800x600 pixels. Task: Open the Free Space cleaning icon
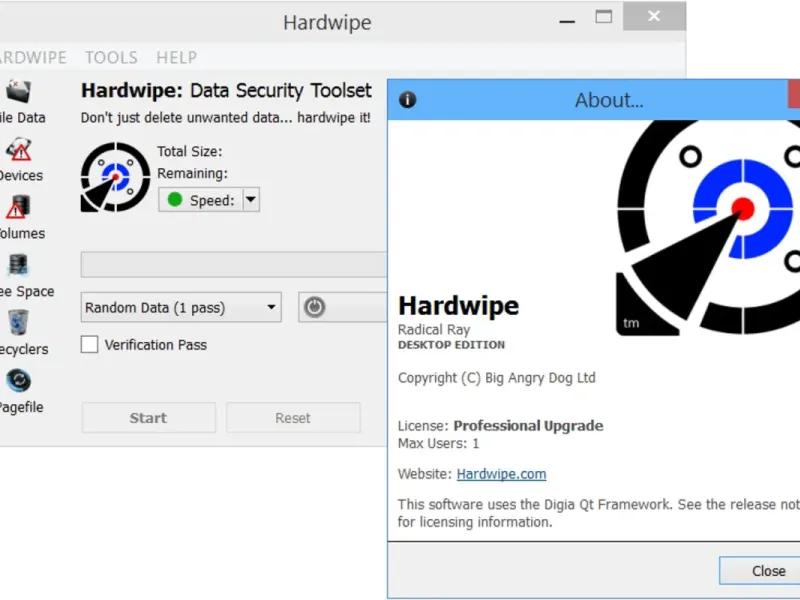pos(19,265)
